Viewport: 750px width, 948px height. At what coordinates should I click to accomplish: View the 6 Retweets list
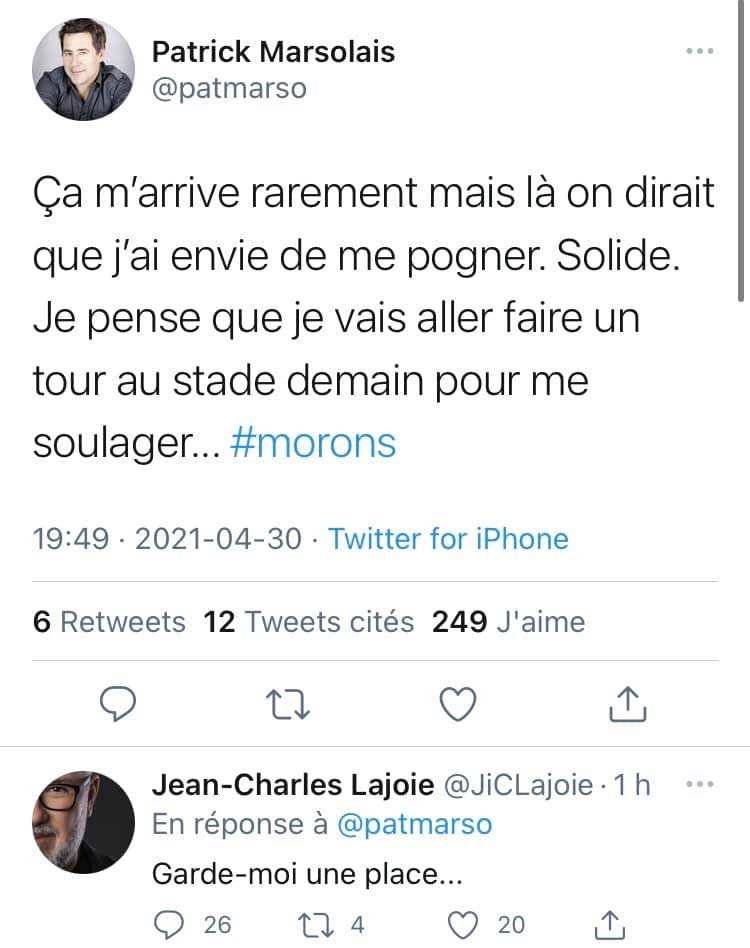(109, 622)
